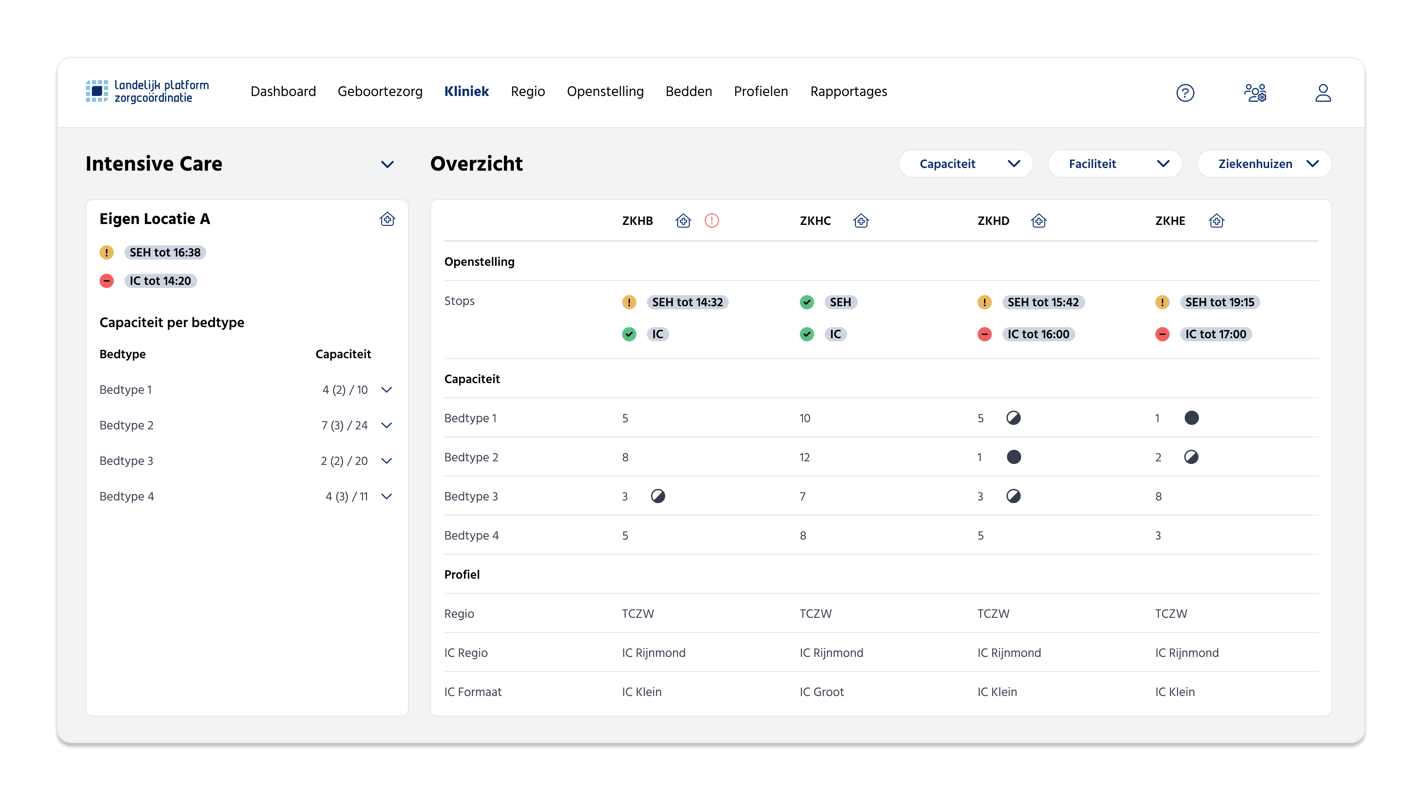
Task: Click the Eigen Locatie A hospital icon
Action: tap(387, 219)
